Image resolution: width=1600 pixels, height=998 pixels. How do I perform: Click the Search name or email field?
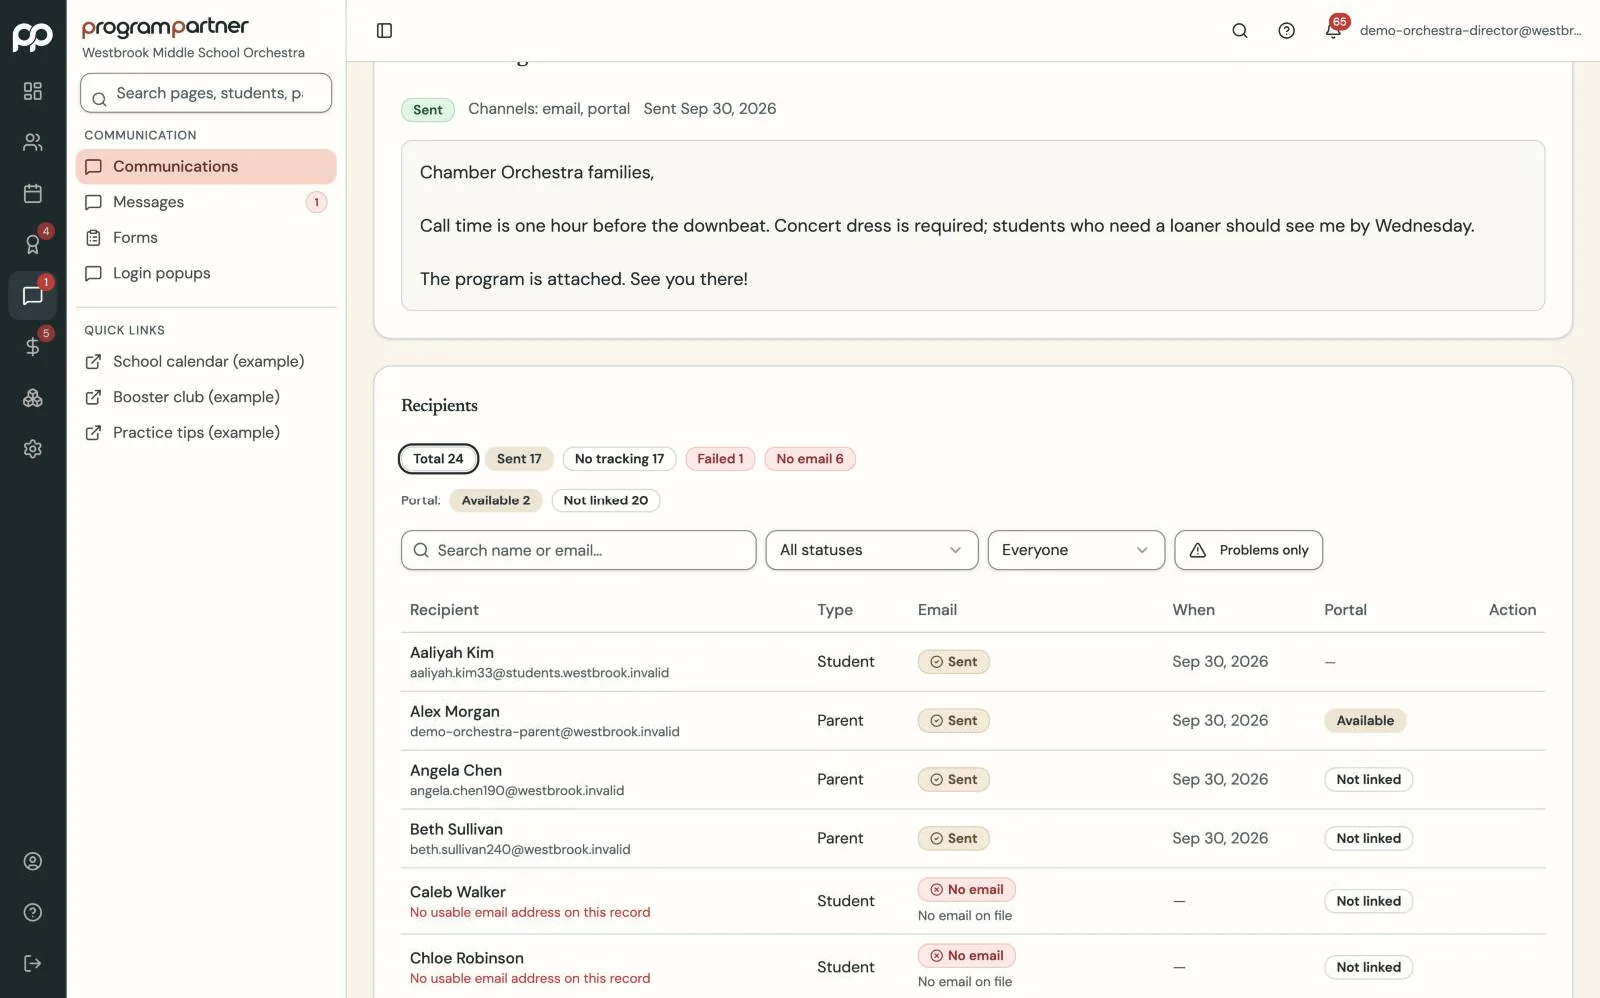point(578,550)
